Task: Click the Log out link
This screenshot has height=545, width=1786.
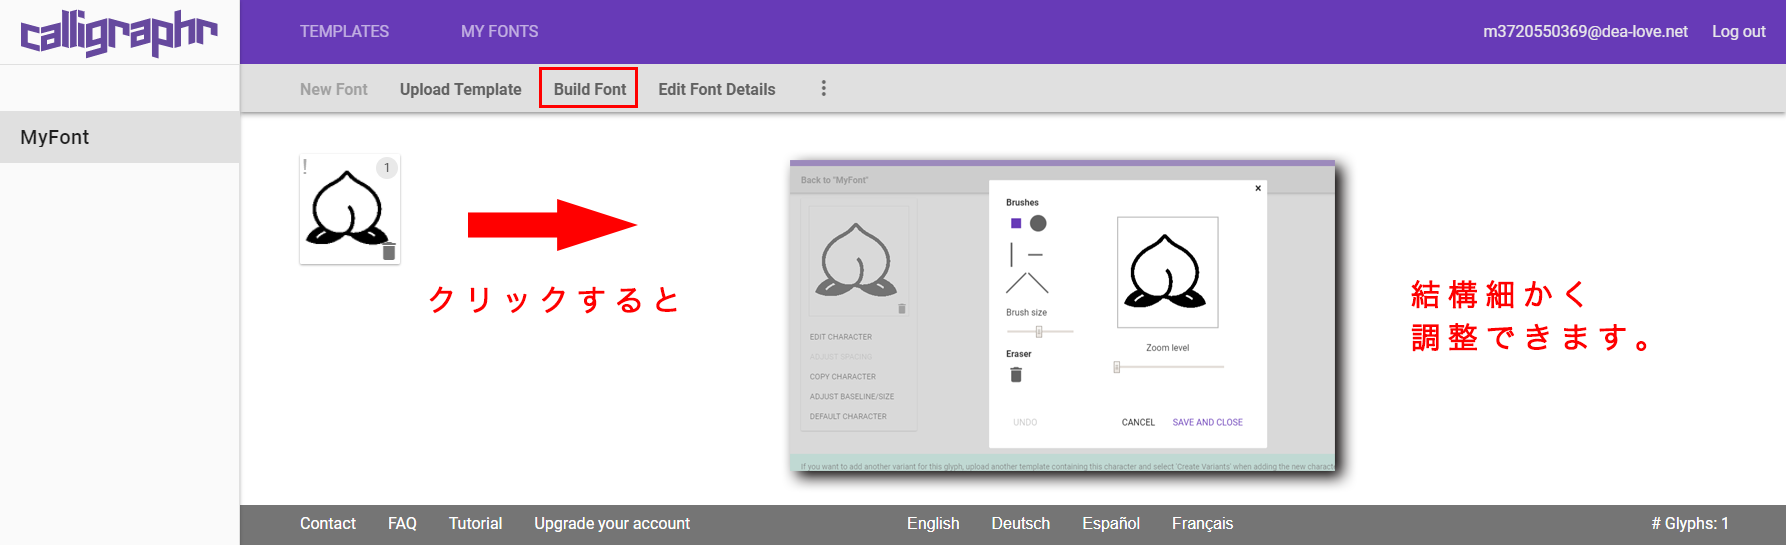Action: click(1738, 32)
